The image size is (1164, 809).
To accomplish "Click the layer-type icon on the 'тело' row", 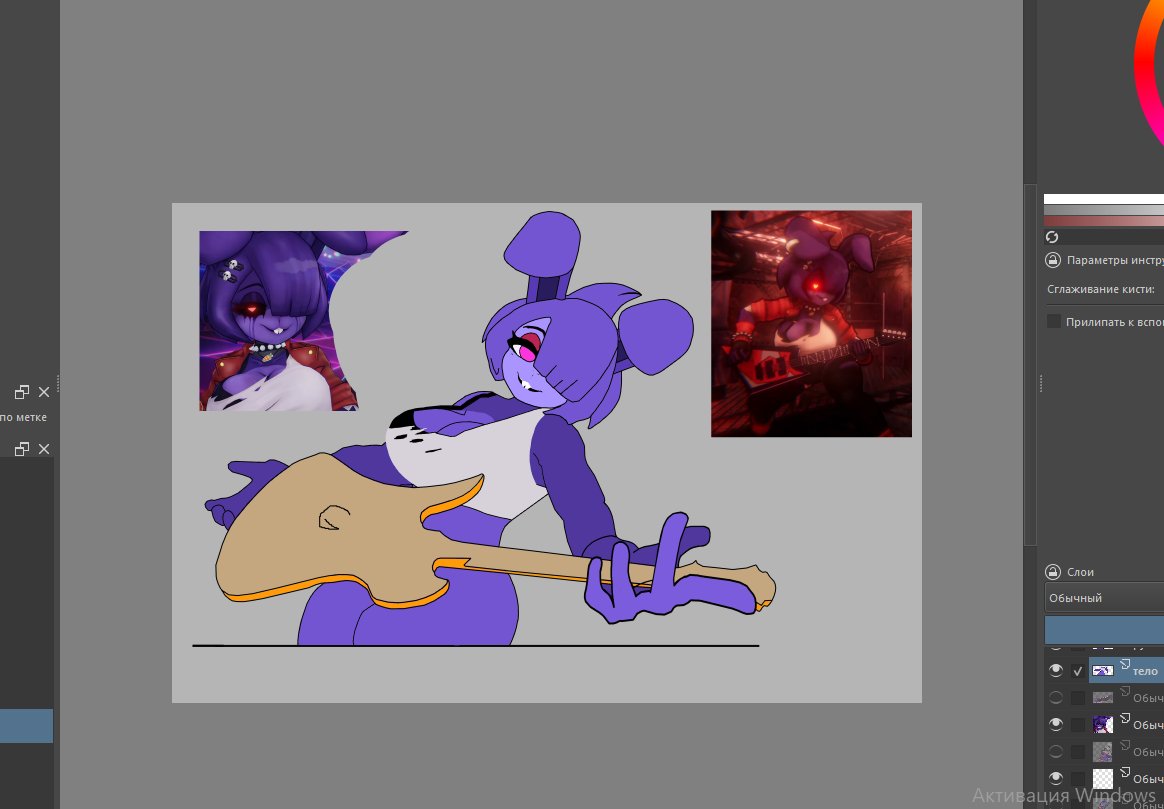I will pos(1124,664).
